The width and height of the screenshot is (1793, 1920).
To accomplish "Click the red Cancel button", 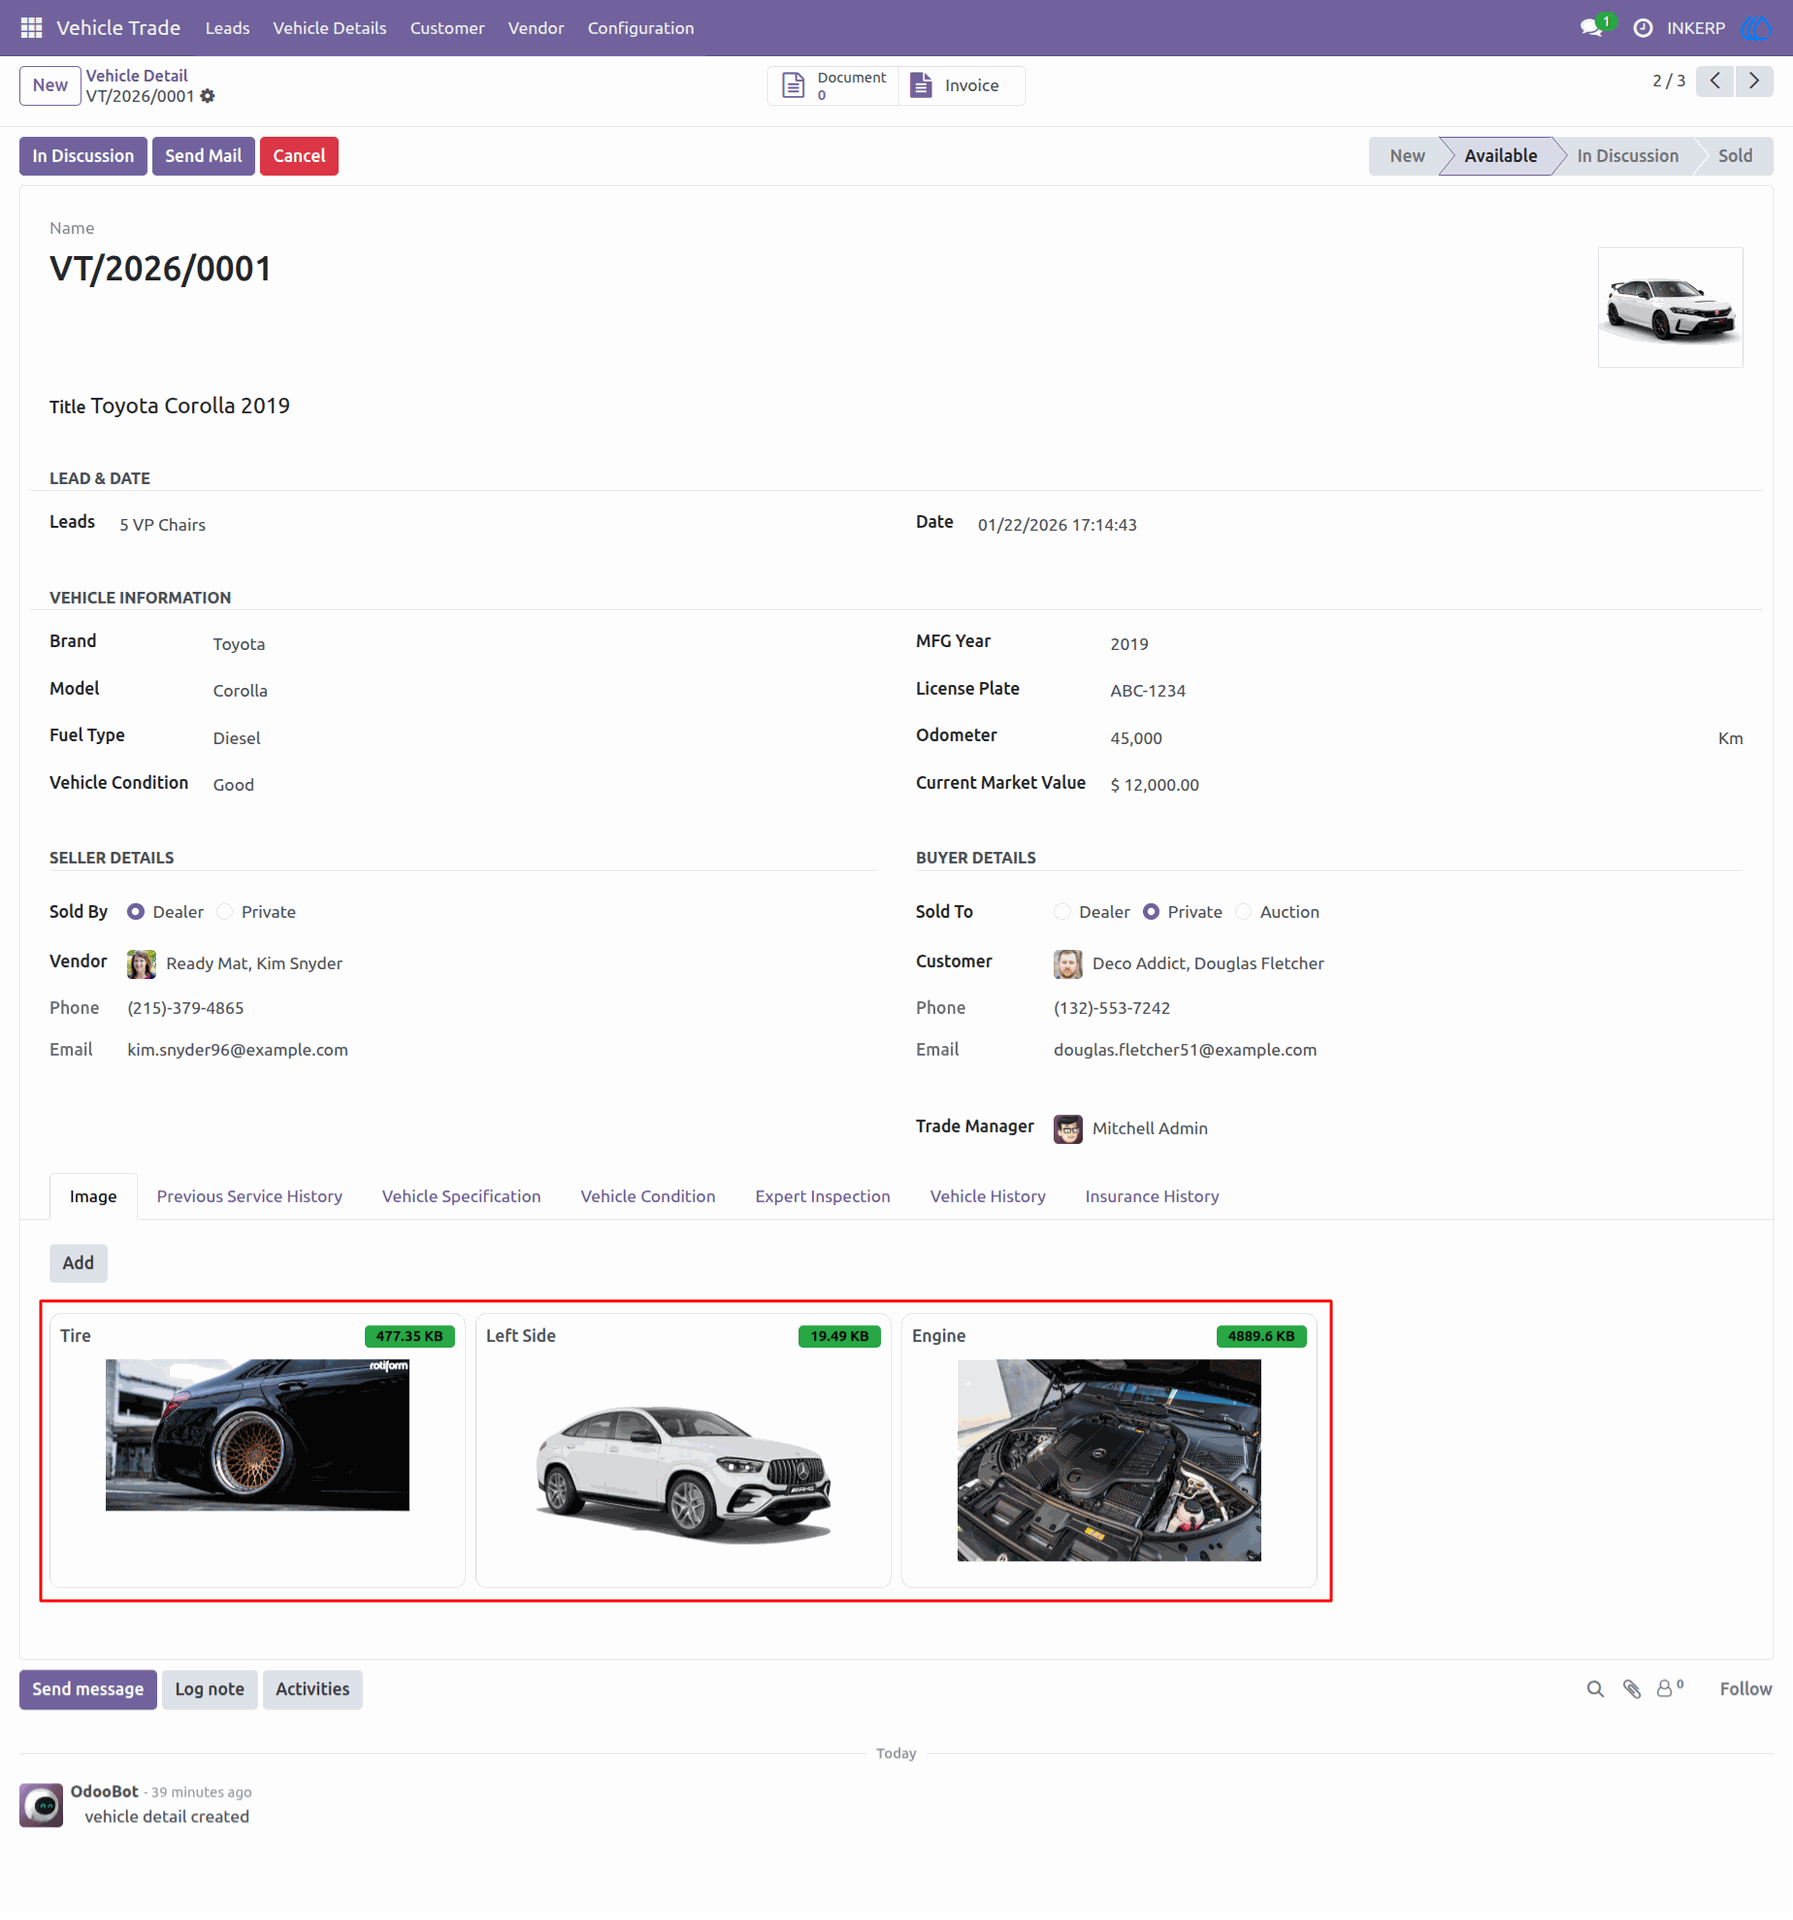I will pyautogui.click(x=299, y=156).
